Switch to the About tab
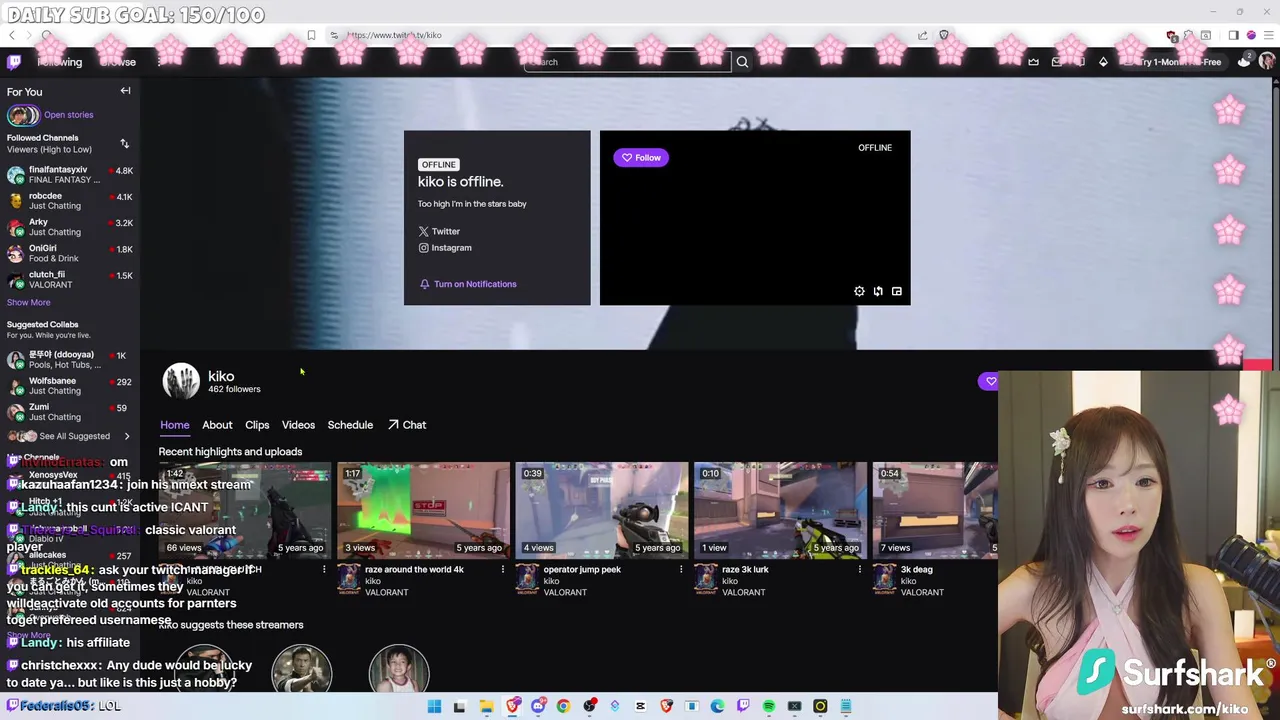The height and width of the screenshot is (720, 1280). pyautogui.click(x=217, y=425)
